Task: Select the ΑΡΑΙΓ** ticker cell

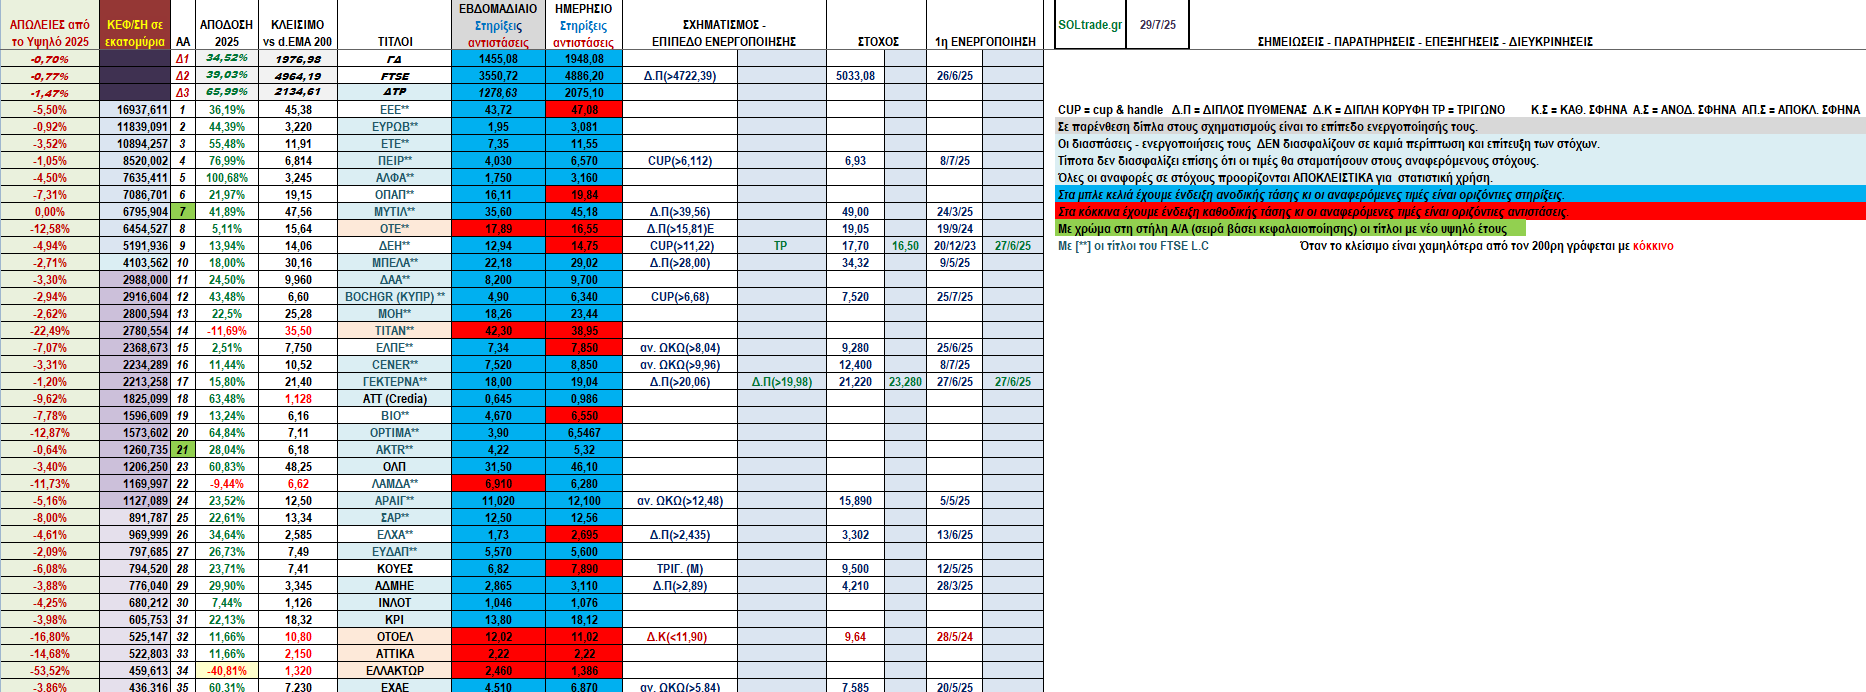Action: click(395, 501)
